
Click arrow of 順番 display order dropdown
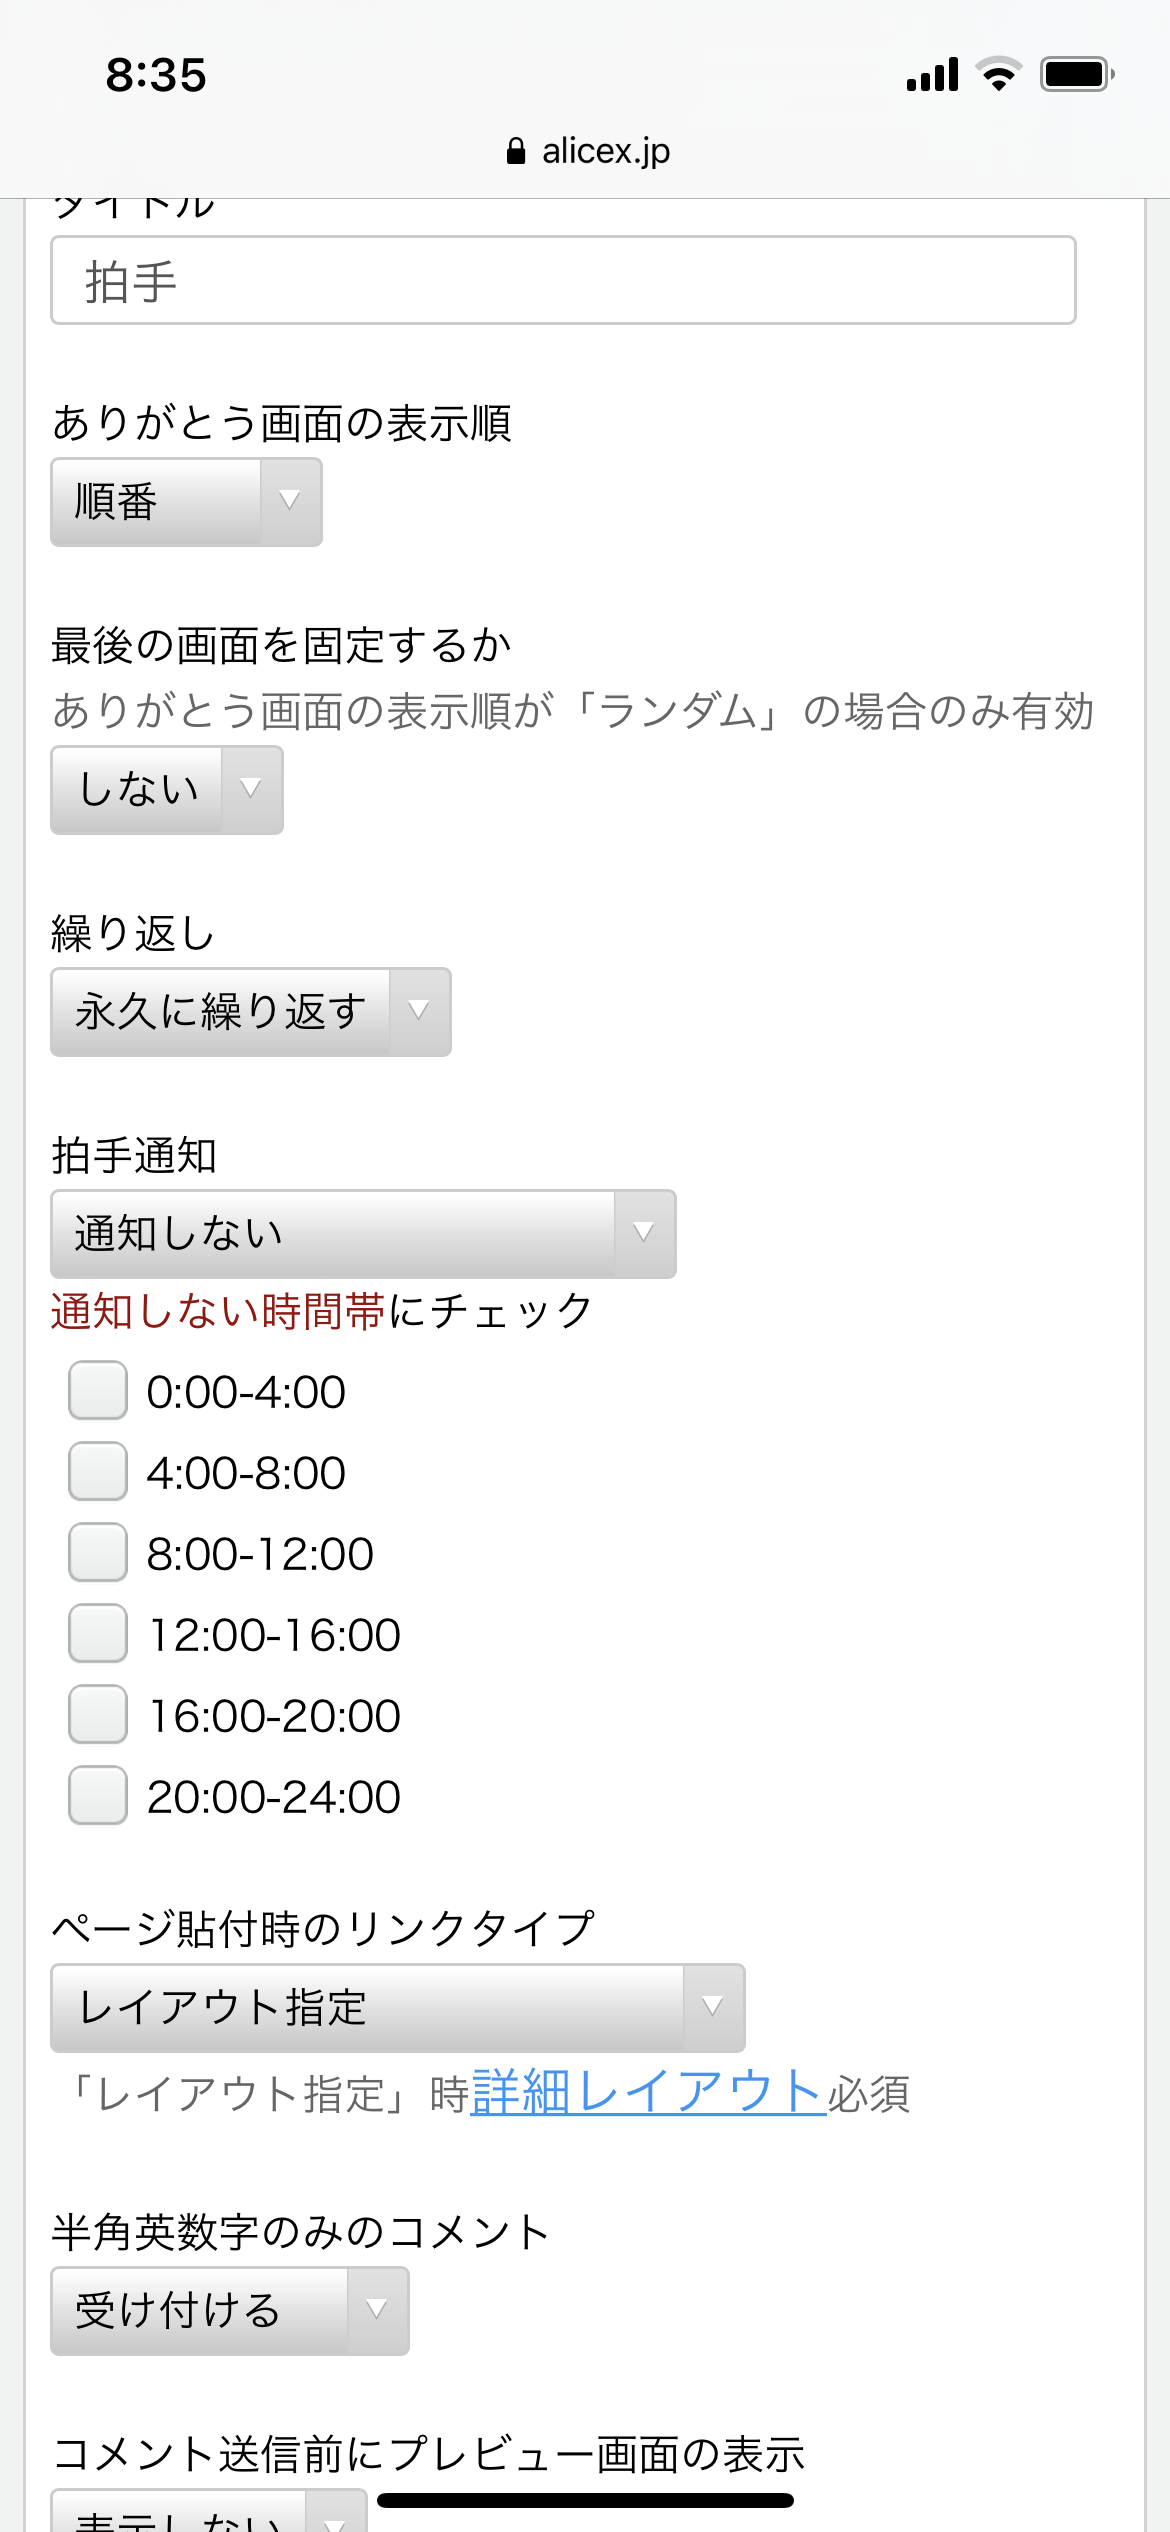(x=290, y=502)
